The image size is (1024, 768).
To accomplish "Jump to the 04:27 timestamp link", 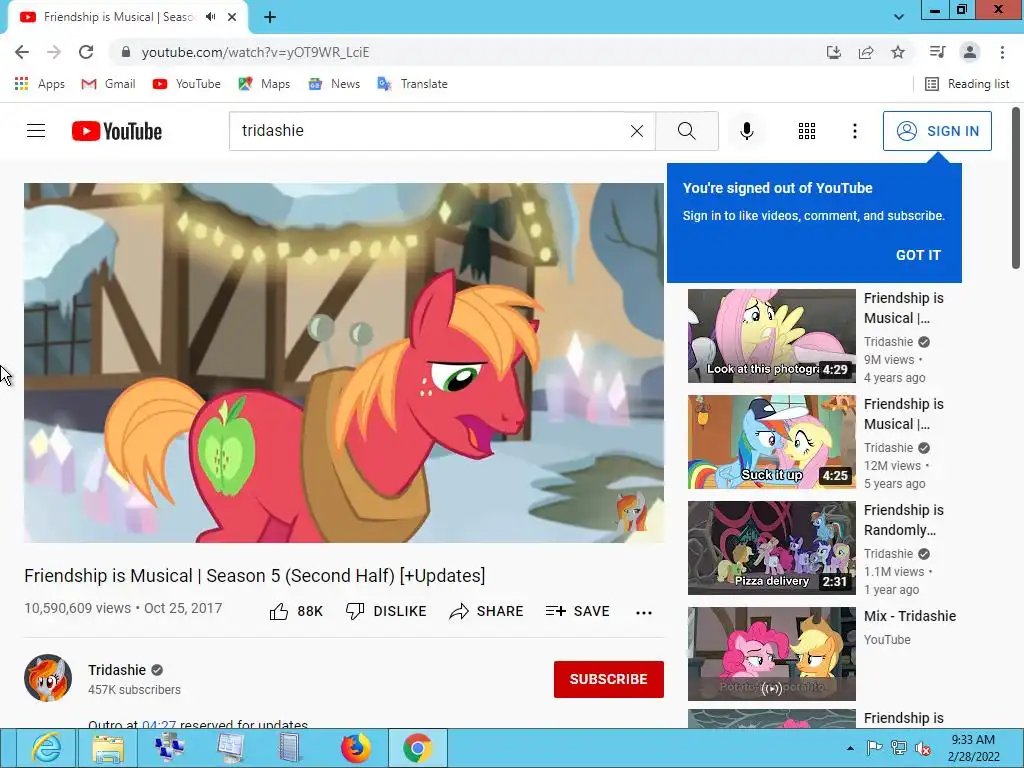I will pos(159,724).
